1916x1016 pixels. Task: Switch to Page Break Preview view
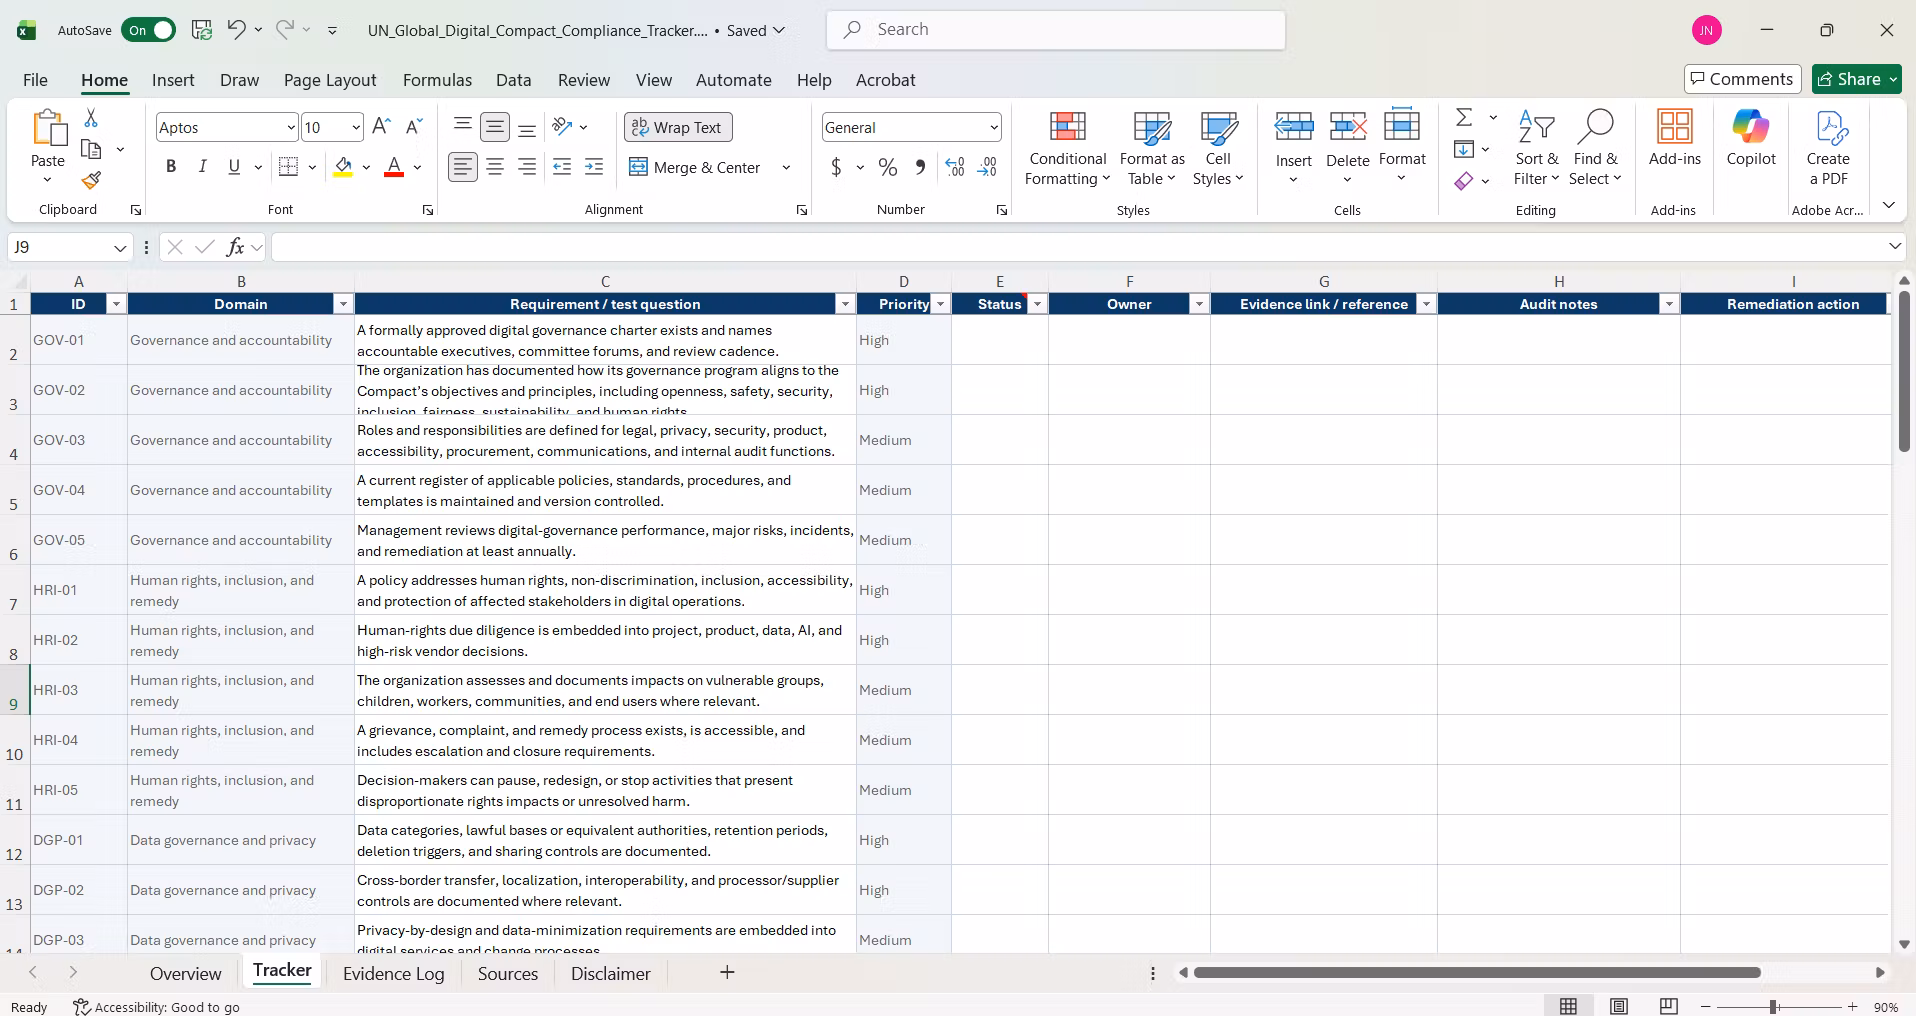[1668, 1006]
